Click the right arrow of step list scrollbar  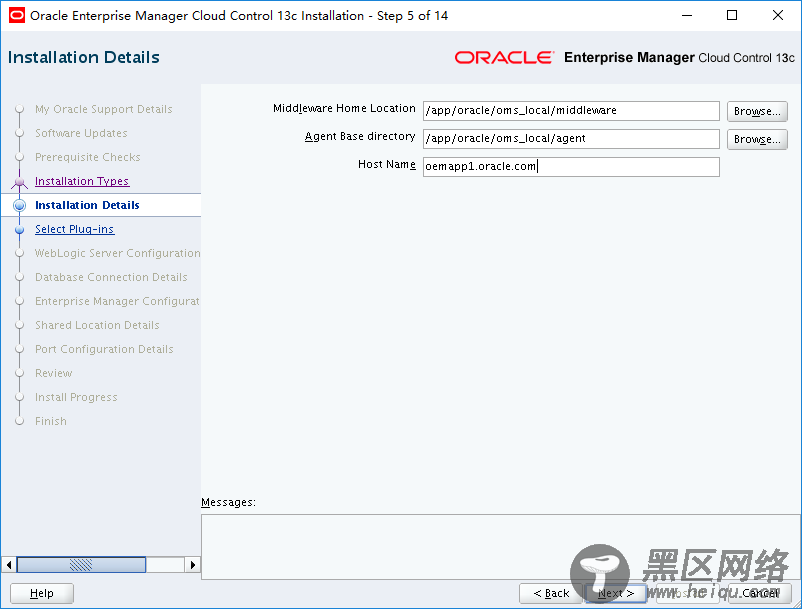click(x=192, y=565)
